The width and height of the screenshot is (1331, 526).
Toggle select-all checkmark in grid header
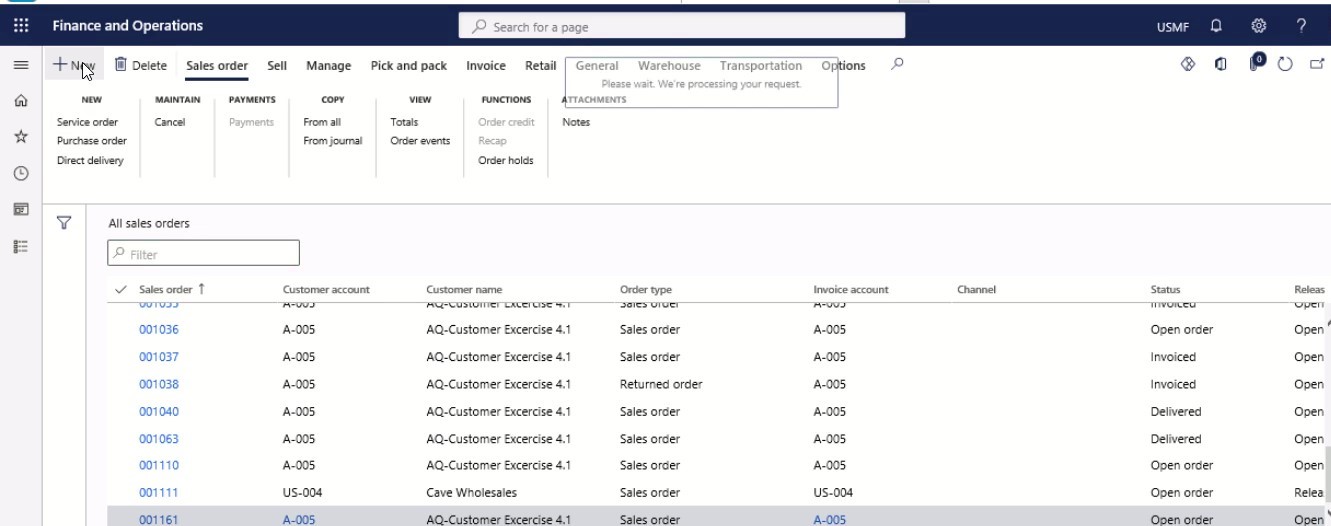(x=122, y=289)
